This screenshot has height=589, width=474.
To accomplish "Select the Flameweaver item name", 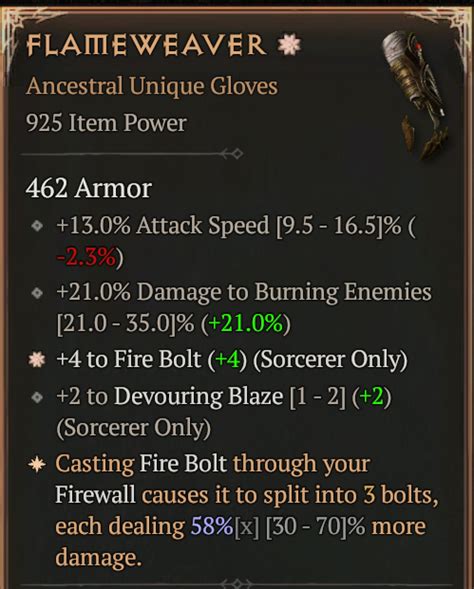I will coord(146,45).
